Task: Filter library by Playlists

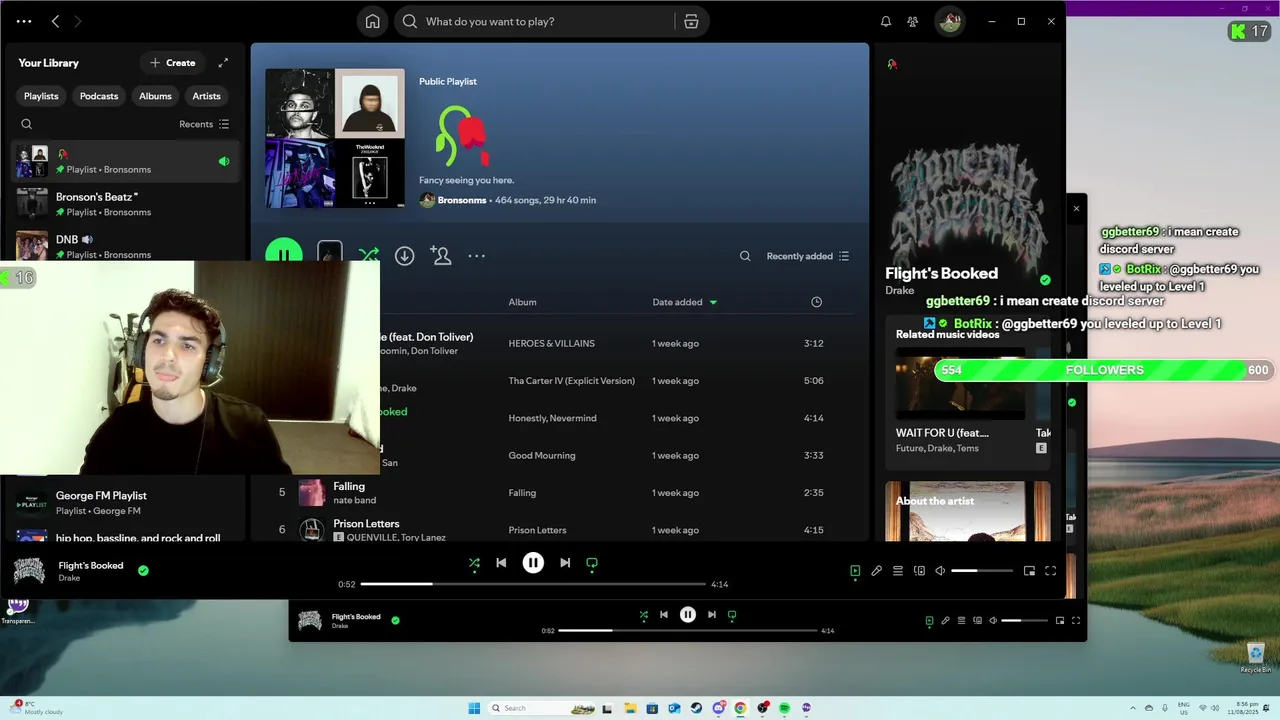Action: (41, 96)
